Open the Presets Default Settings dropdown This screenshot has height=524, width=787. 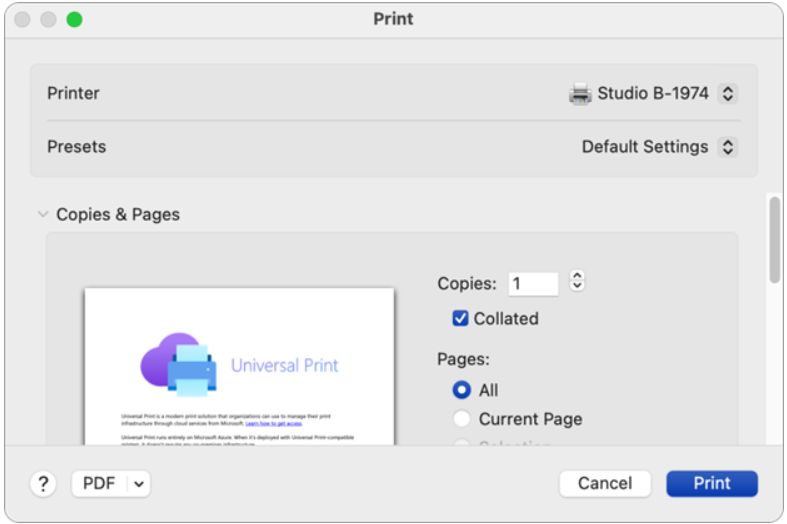click(x=728, y=147)
